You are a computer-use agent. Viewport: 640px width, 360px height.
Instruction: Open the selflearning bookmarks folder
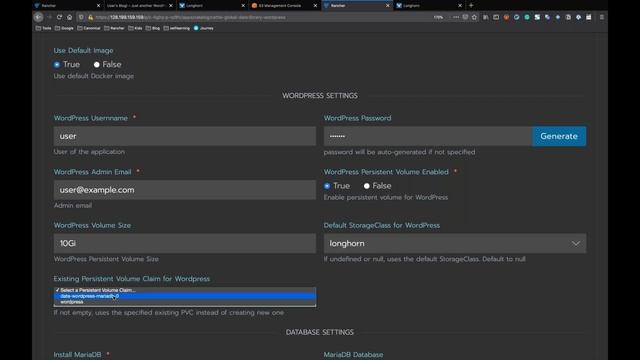[176, 28]
